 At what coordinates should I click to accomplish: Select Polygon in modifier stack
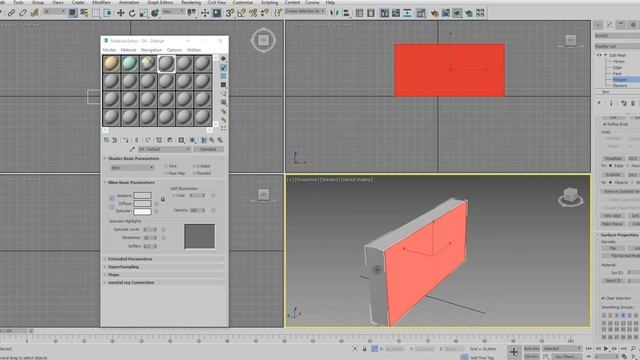point(620,80)
